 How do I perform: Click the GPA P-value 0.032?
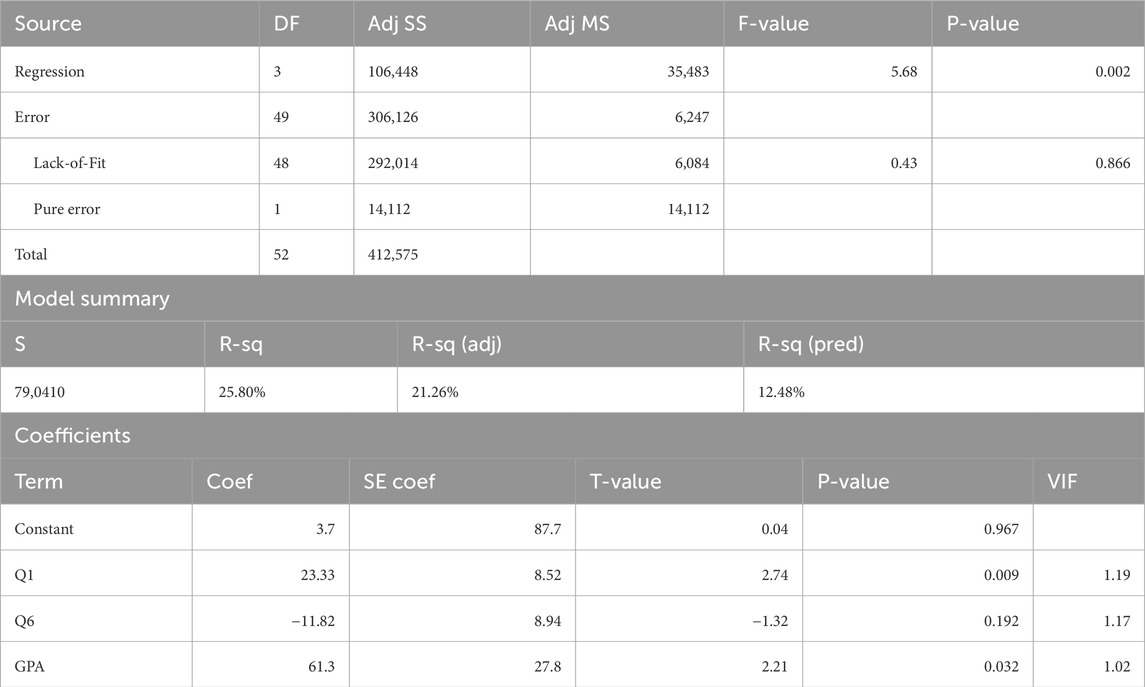tap(999, 666)
